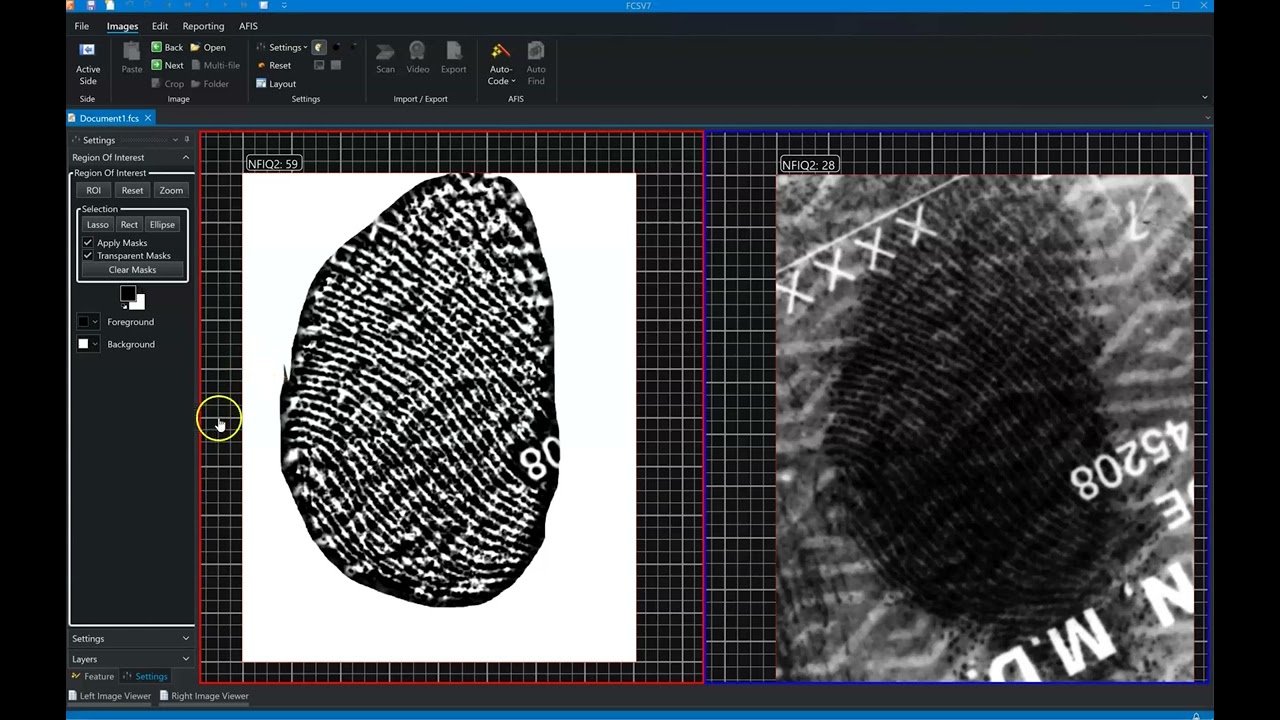This screenshot has width=1280, height=720.
Task: Pin the Settings side panel
Action: click(x=187, y=140)
